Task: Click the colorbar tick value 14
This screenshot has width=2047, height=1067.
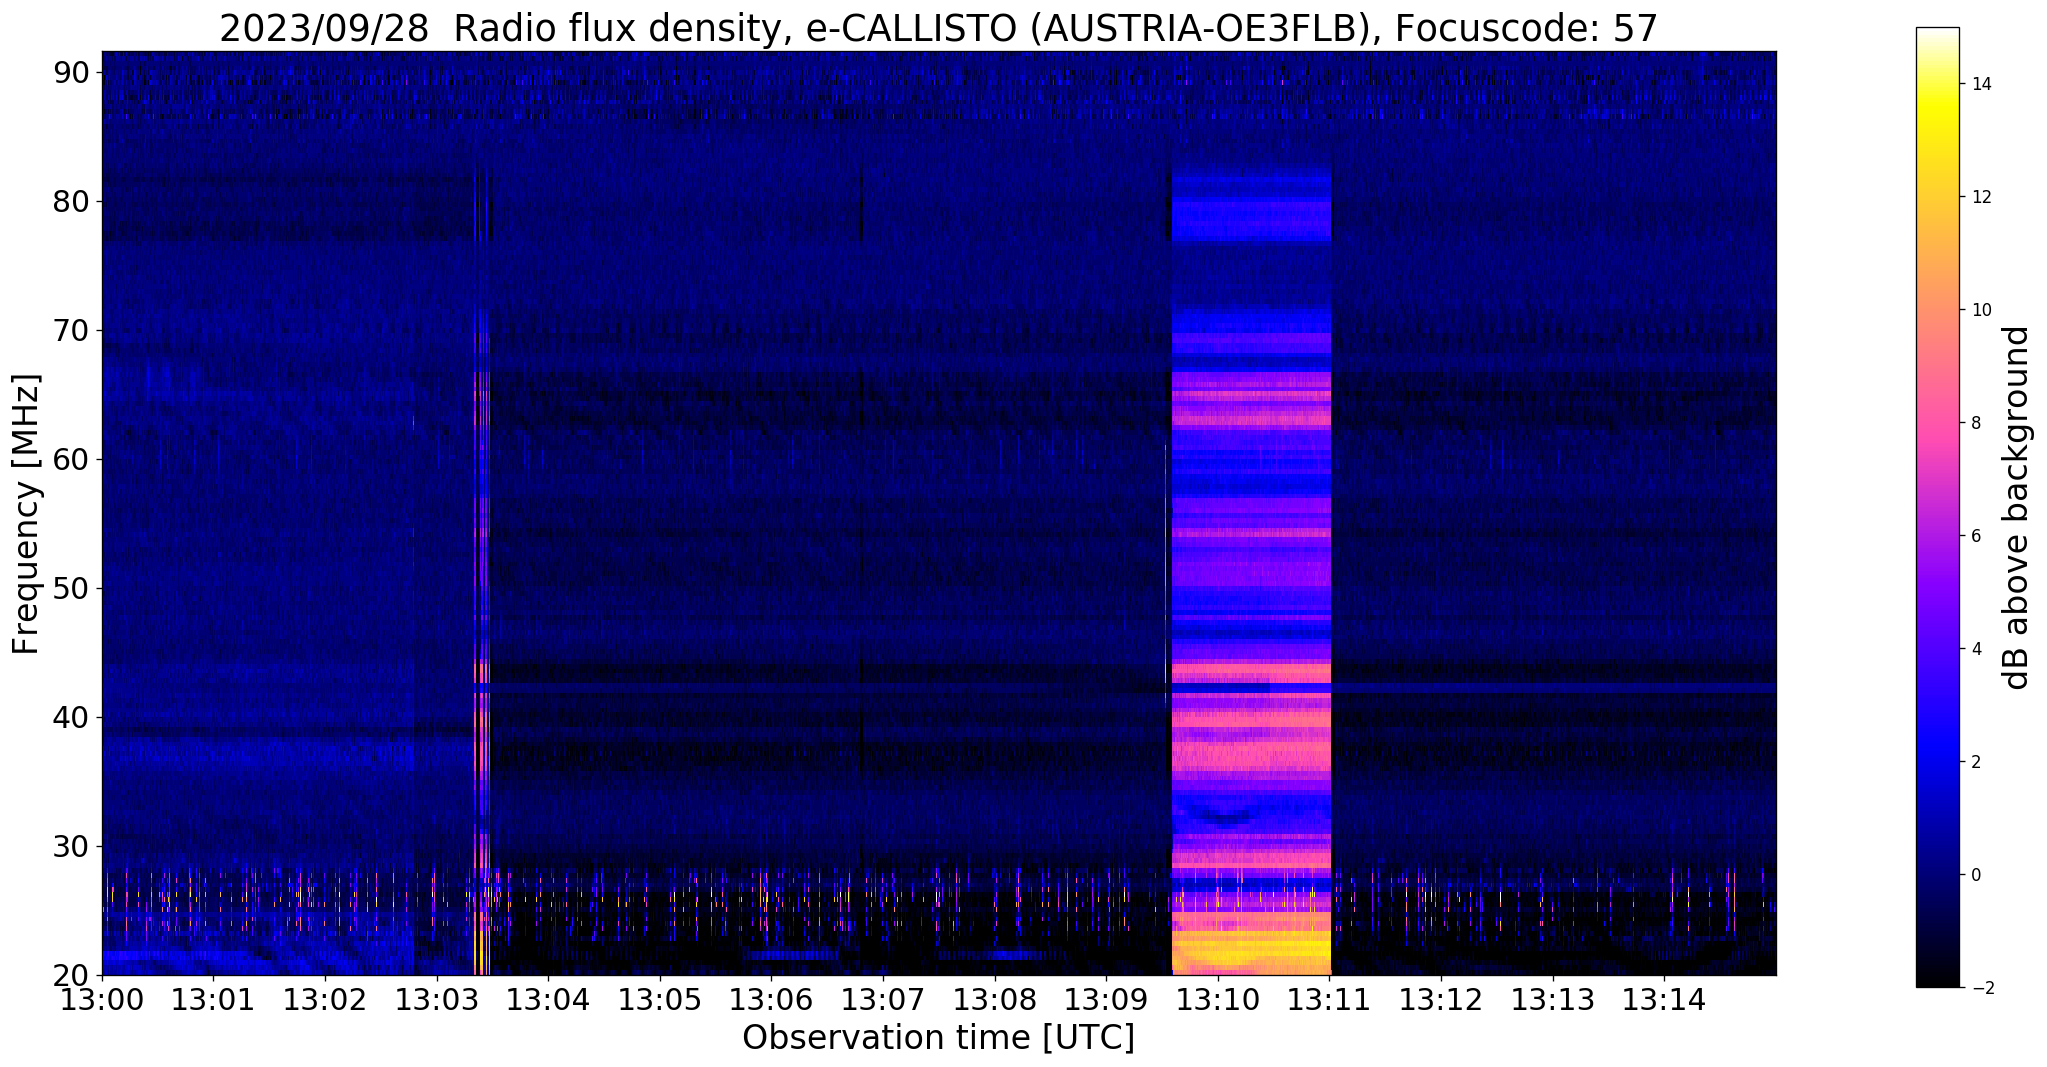Action: [x=1981, y=84]
